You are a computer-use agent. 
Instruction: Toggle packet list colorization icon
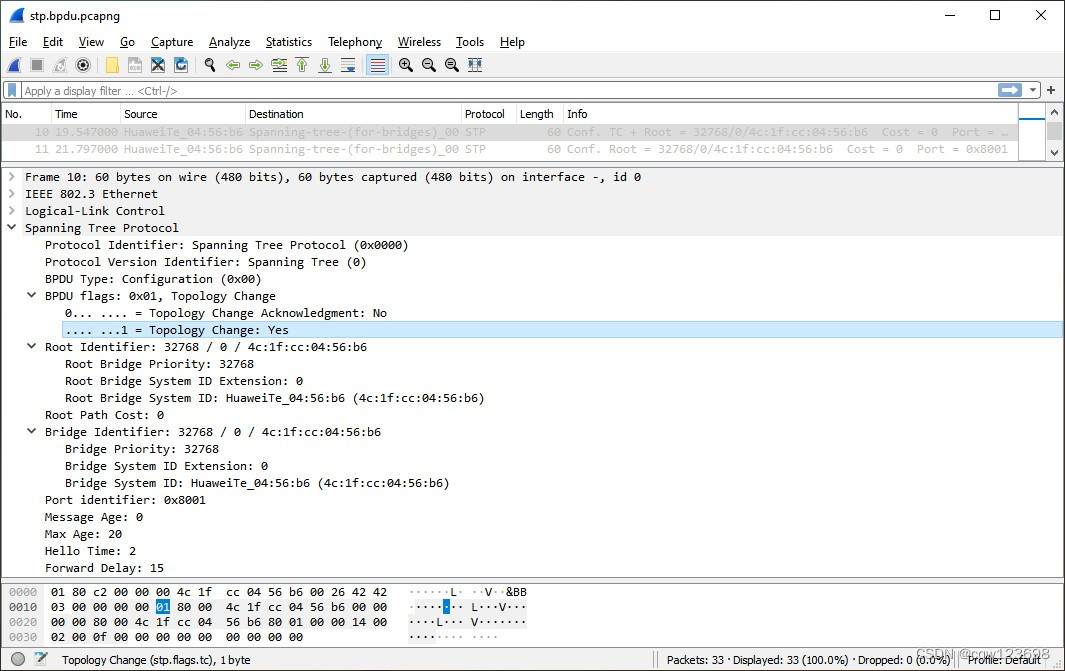click(x=378, y=65)
